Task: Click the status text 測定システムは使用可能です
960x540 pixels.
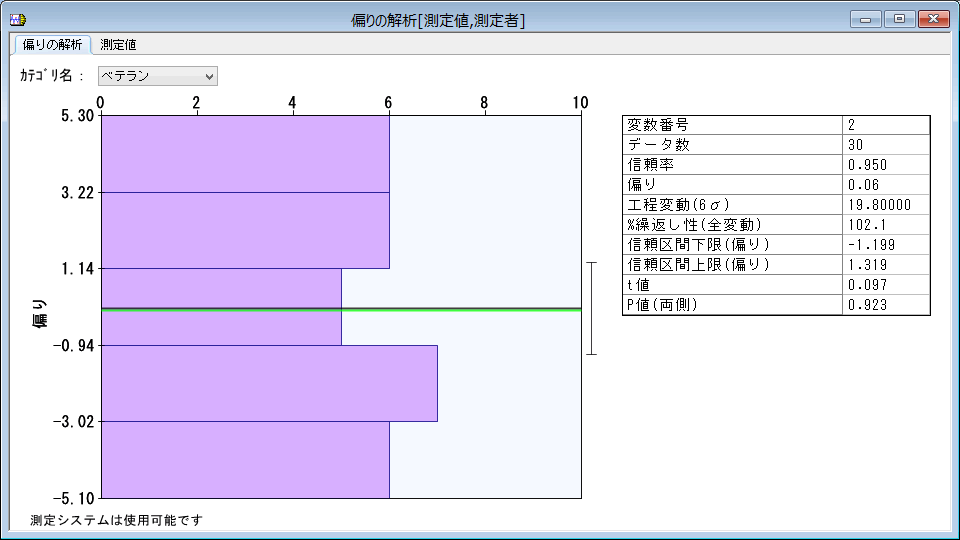Action: pyautogui.click(x=116, y=520)
